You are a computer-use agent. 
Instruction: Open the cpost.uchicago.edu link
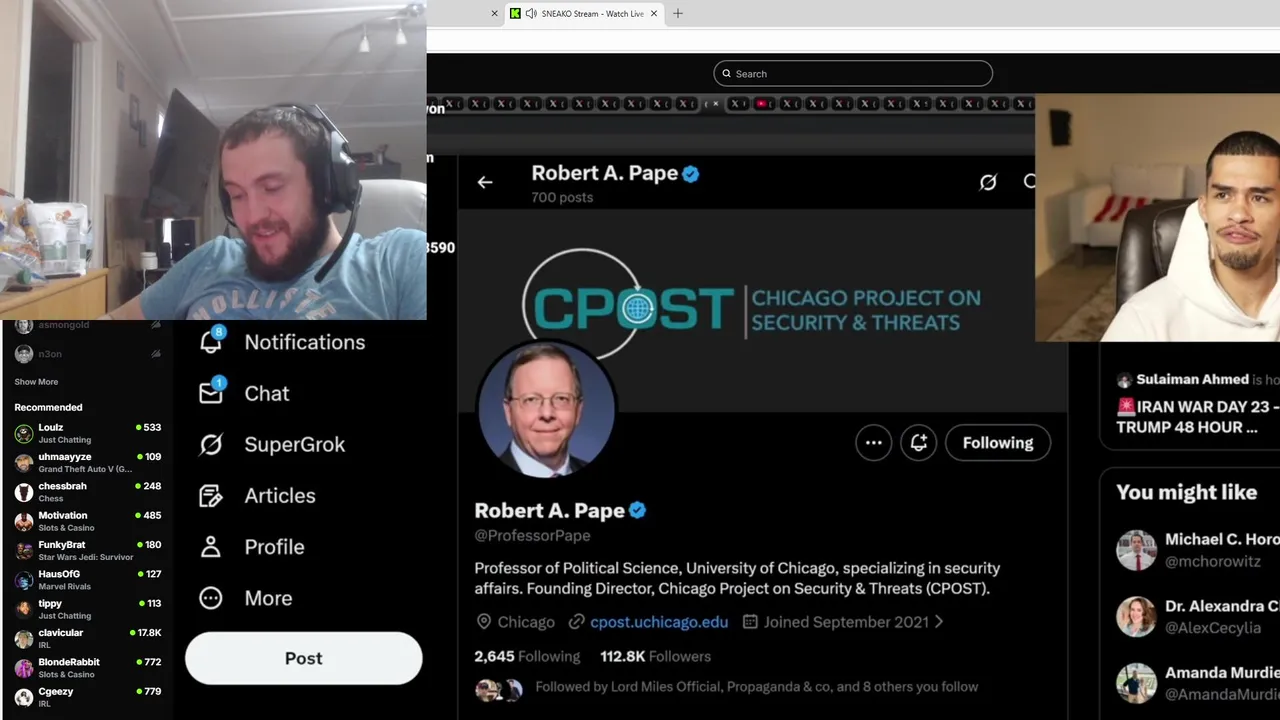click(659, 621)
